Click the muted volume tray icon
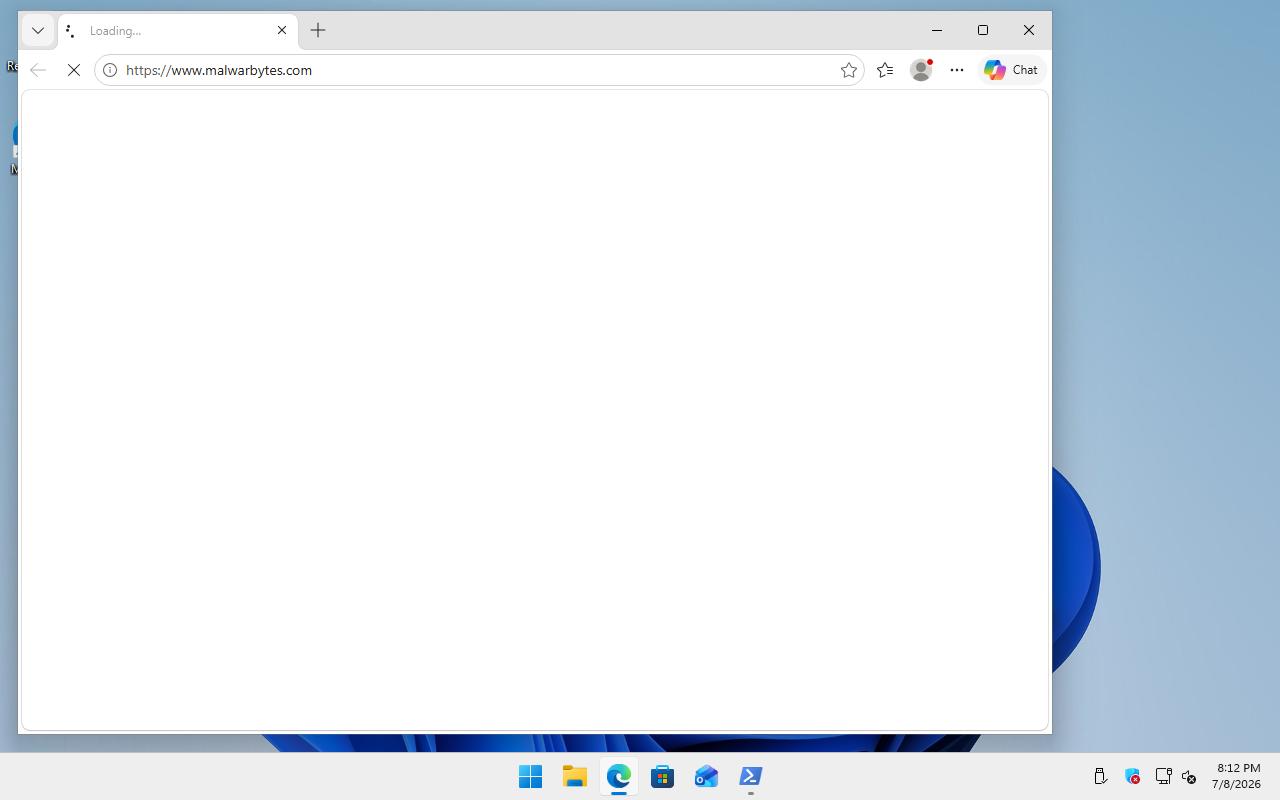Viewport: 1280px width, 800px height. tap(1189, 776)
